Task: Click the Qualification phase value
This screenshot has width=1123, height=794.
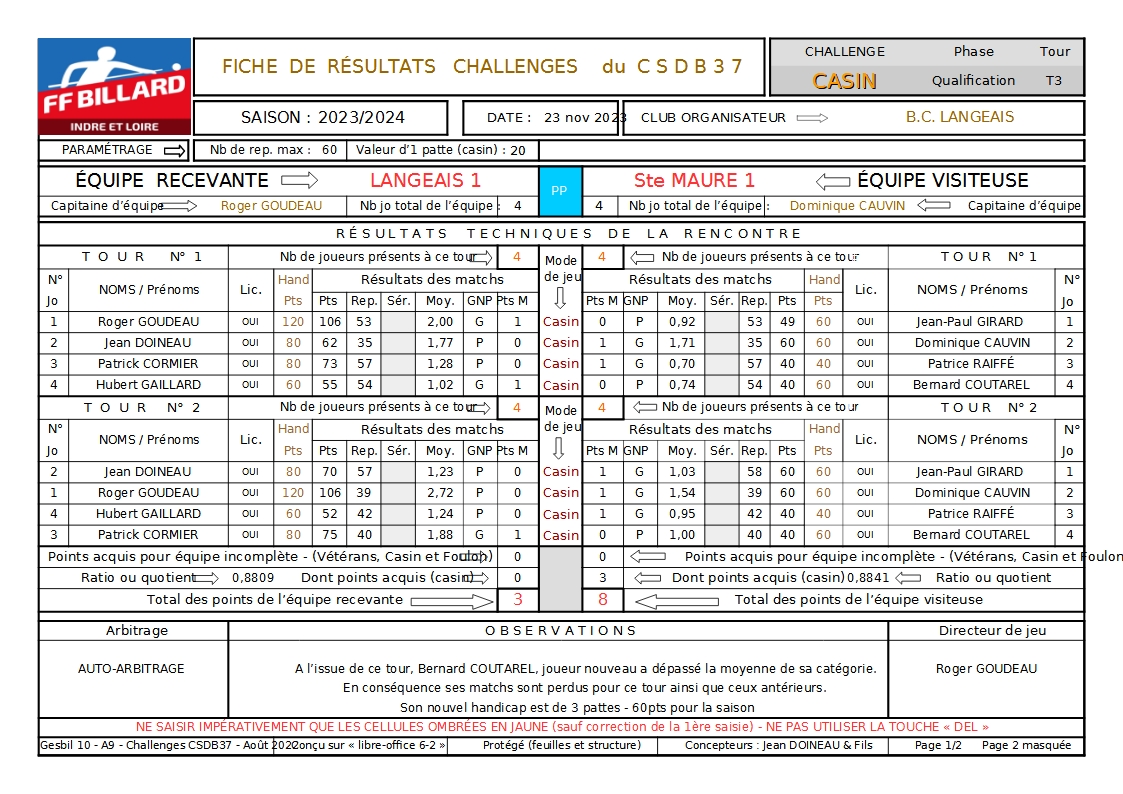Action: tap(973, 81)
